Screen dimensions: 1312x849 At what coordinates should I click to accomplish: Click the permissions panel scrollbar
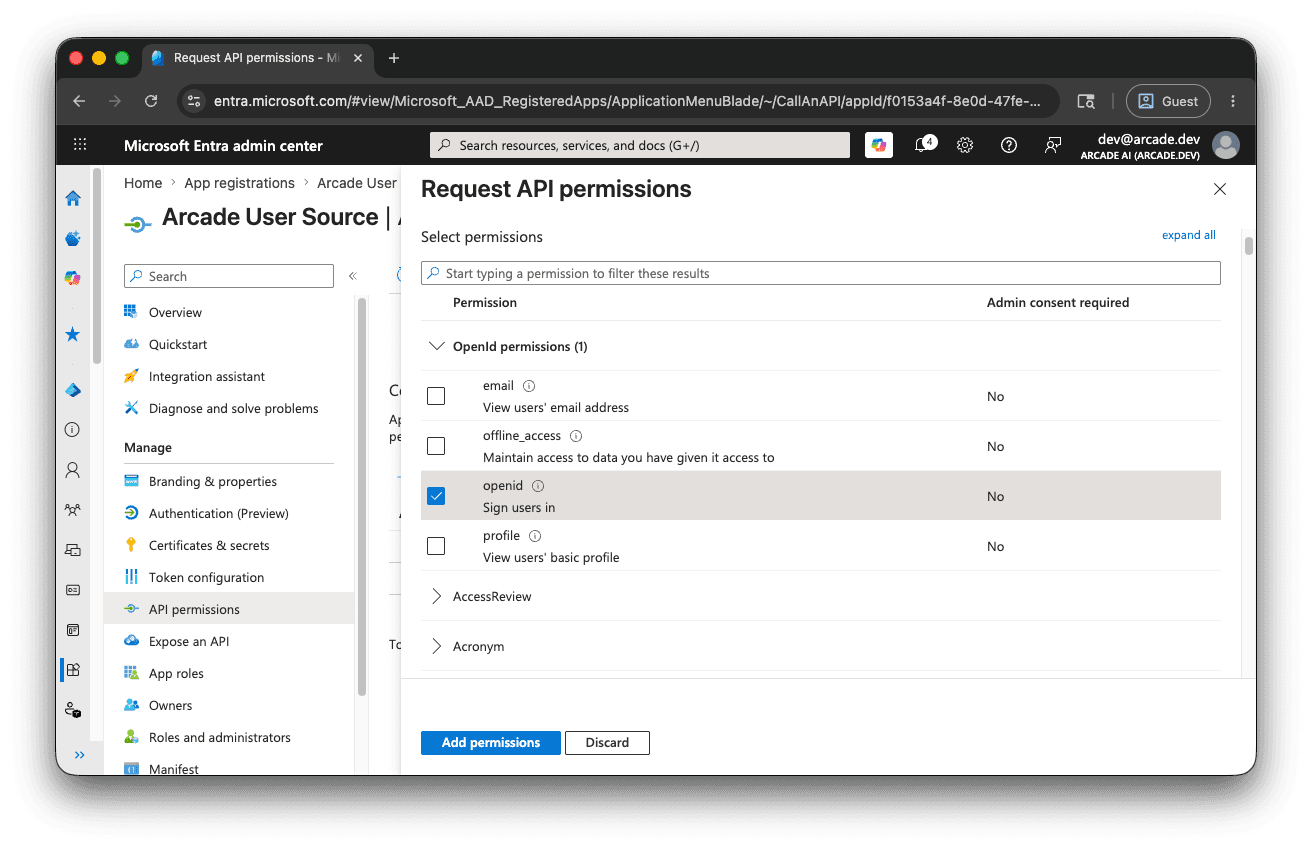(x=1249, y=246)
